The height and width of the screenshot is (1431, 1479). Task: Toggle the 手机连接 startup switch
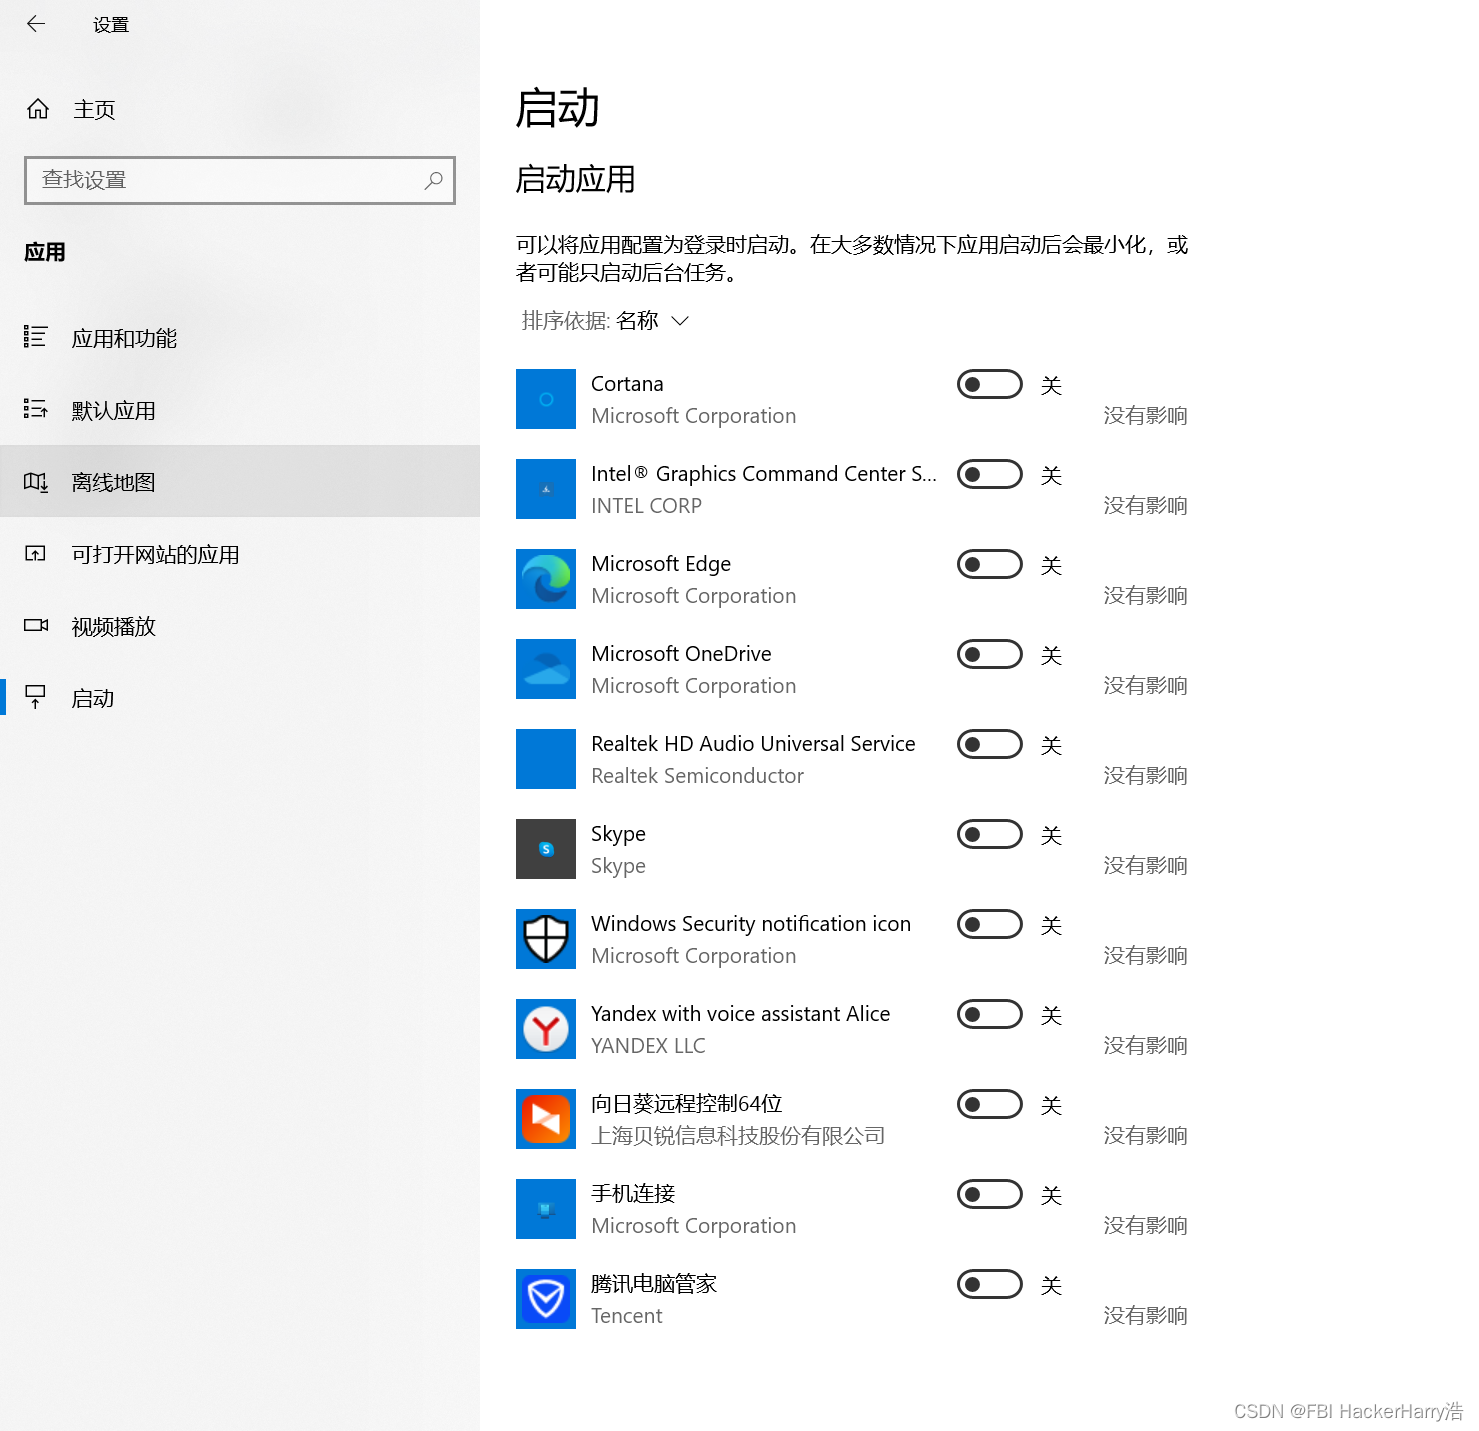pos(990,1194)
